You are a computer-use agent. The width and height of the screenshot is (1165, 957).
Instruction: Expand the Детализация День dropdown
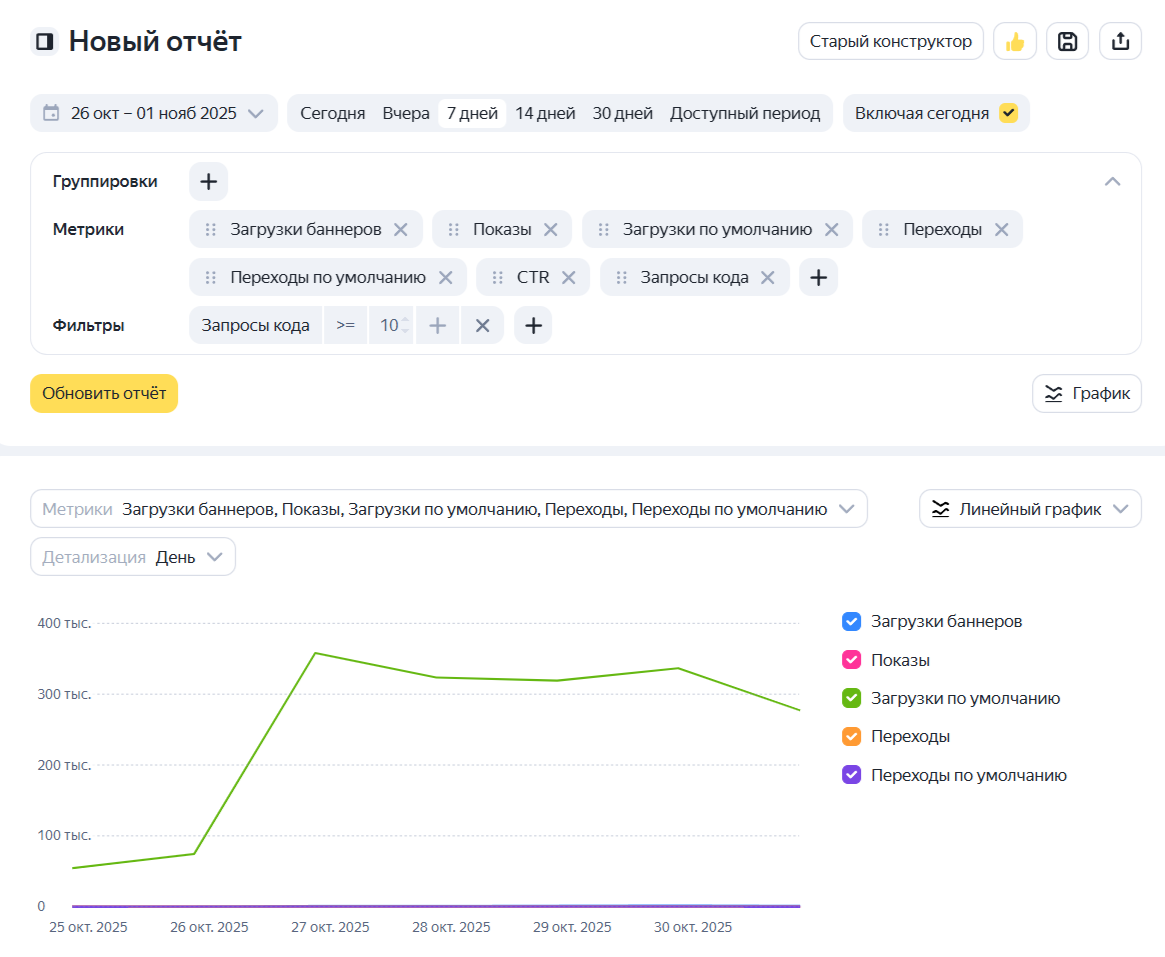tap(133, 557)
